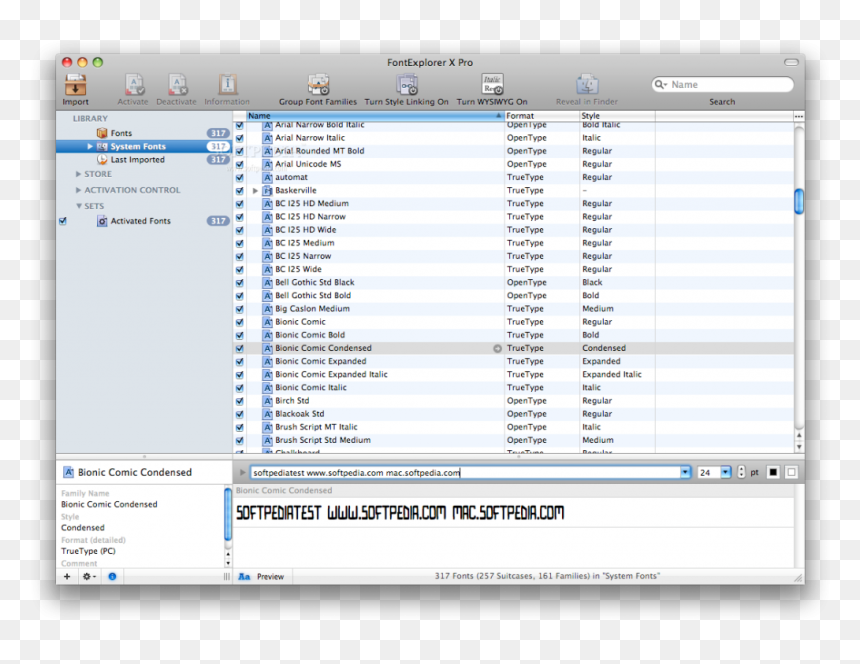Image resolution: width=860 pixels, height=664 pixels.
Task: Click the Import toolbar icon
Action: [x=75, y=85]
